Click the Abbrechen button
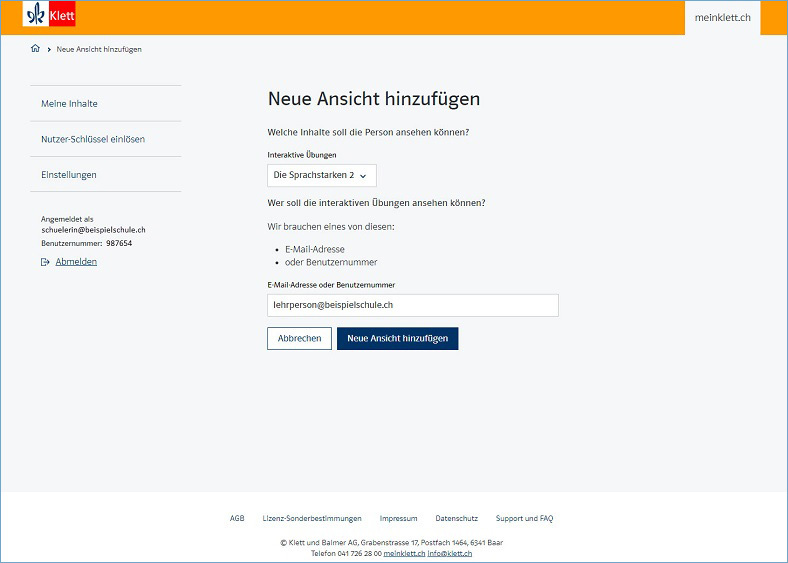Viewport: 788px width, 563px height. click(x=299, y=339)
